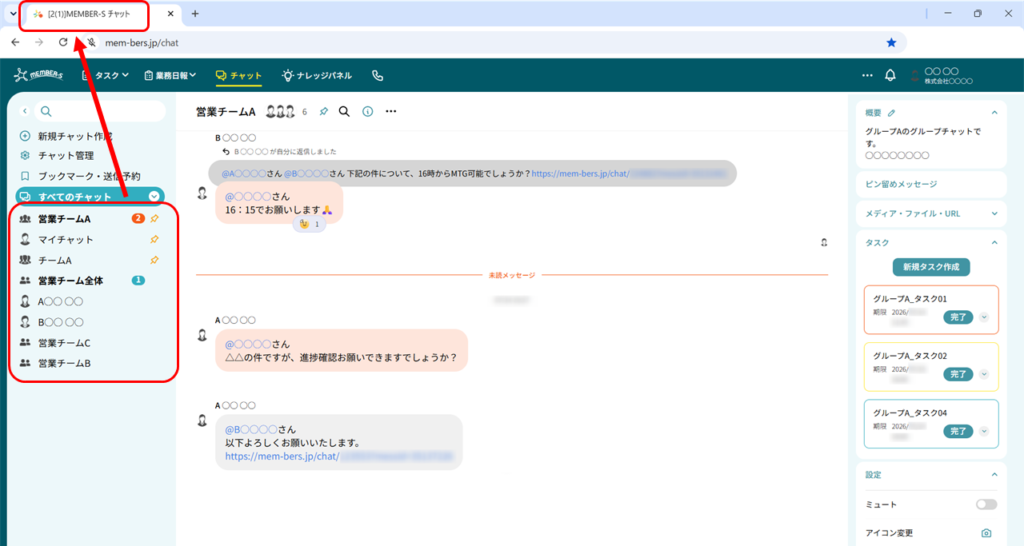Open the notification bell
The image size is (1024, 546).
(890, 76)
